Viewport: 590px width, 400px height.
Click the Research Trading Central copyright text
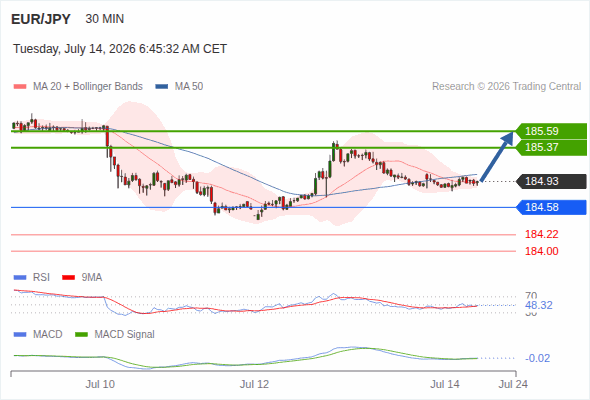506,87
